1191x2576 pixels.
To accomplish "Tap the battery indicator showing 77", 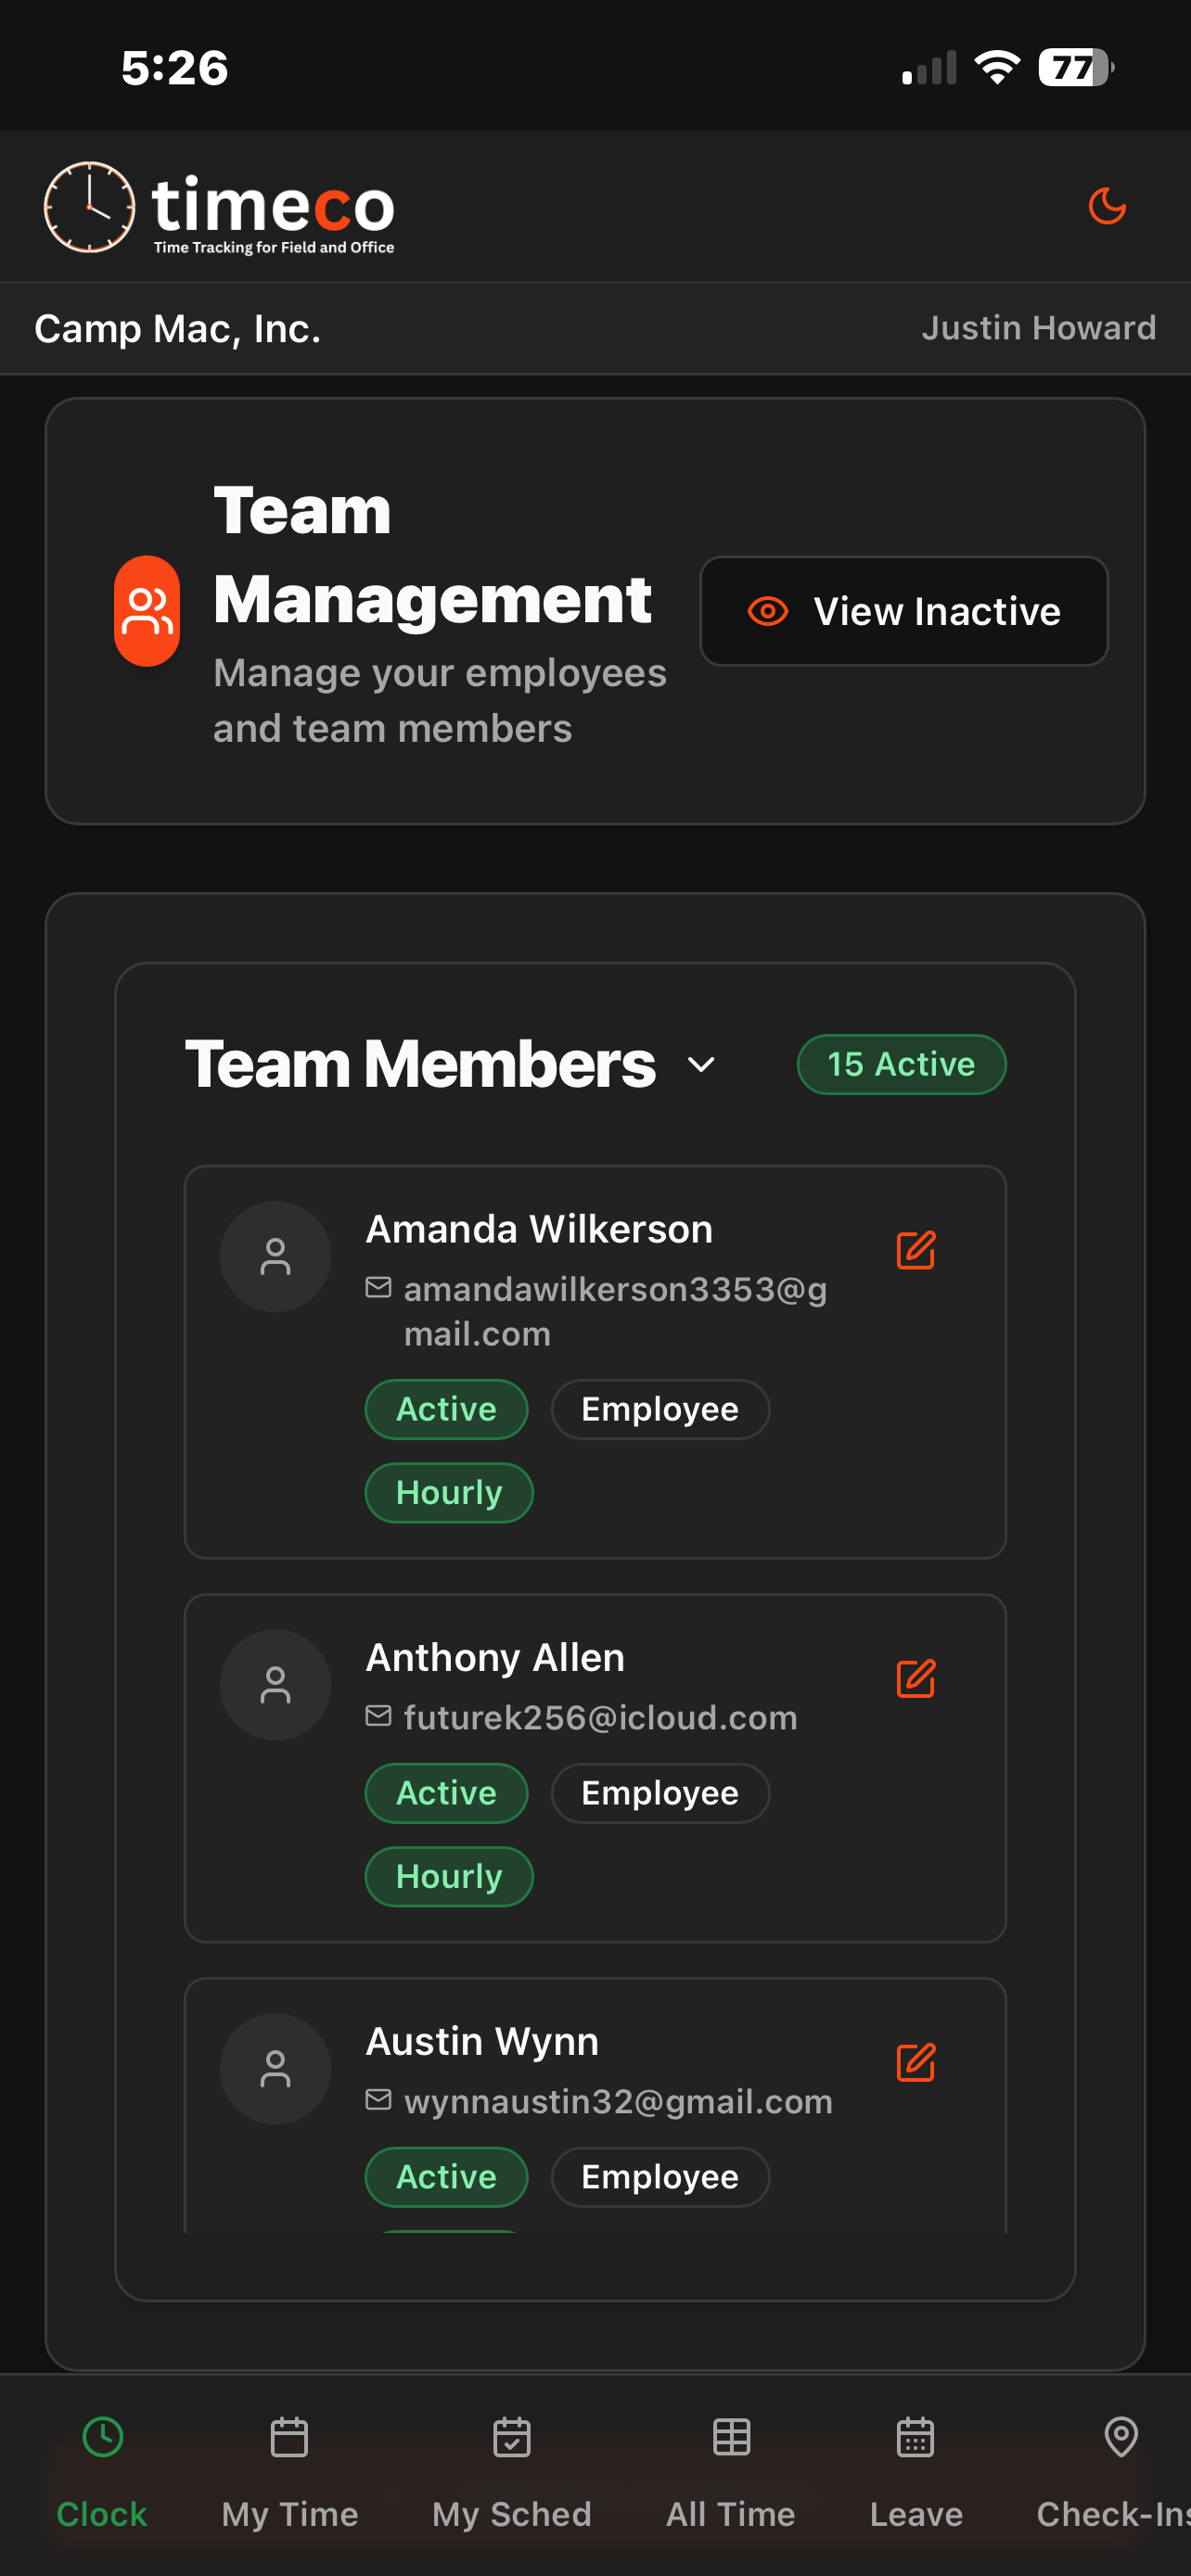I will (1076, 67).
